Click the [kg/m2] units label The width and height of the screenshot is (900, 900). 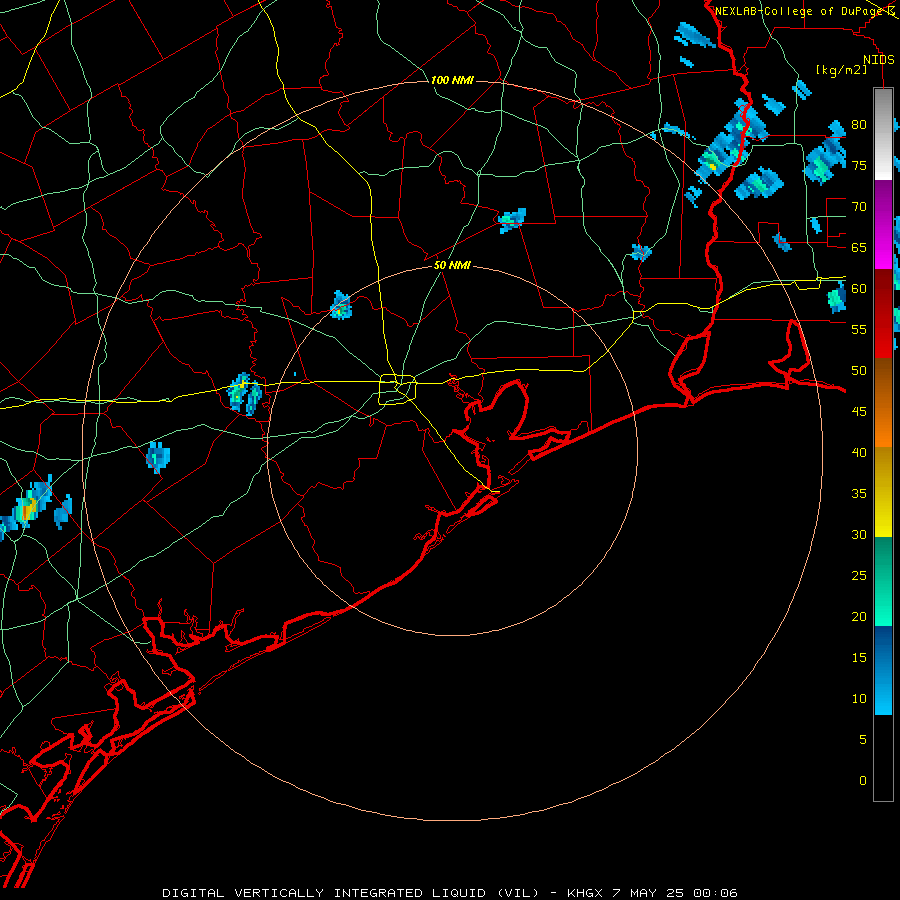pyautogui.click(x=842, y=70)
